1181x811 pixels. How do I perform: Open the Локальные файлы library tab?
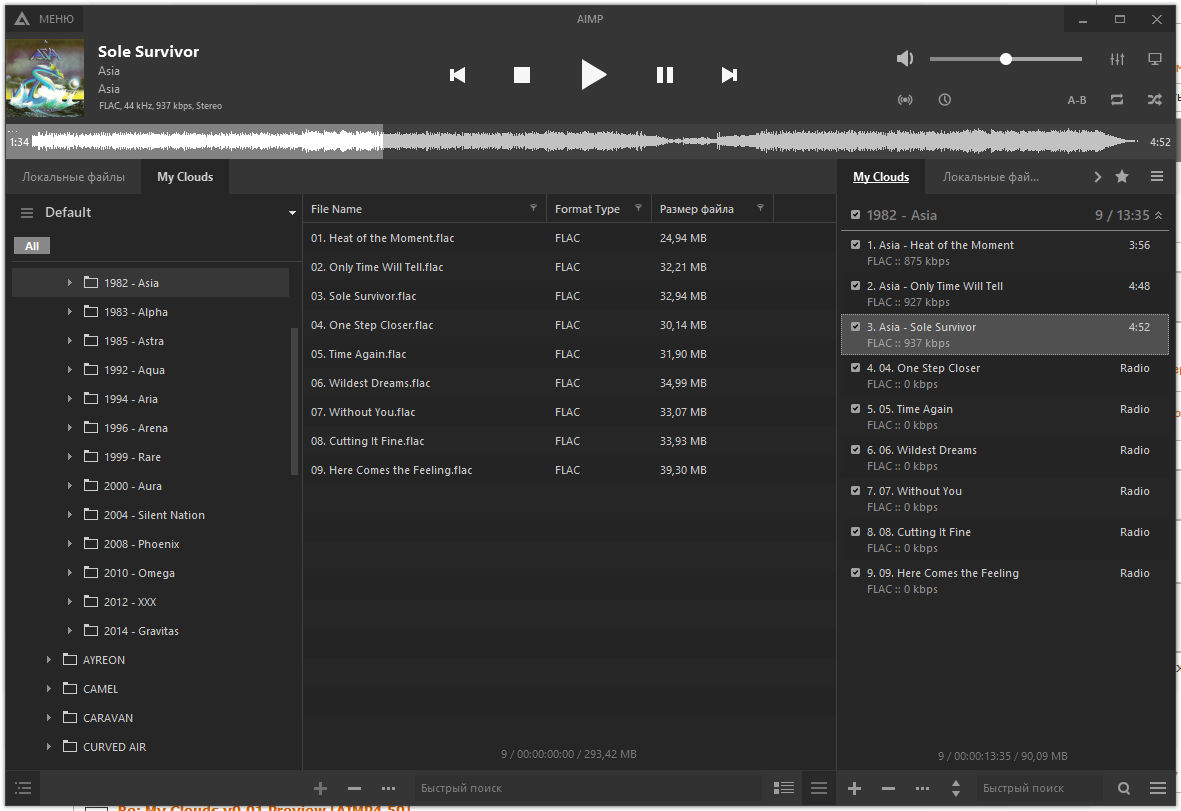[73, 177]
